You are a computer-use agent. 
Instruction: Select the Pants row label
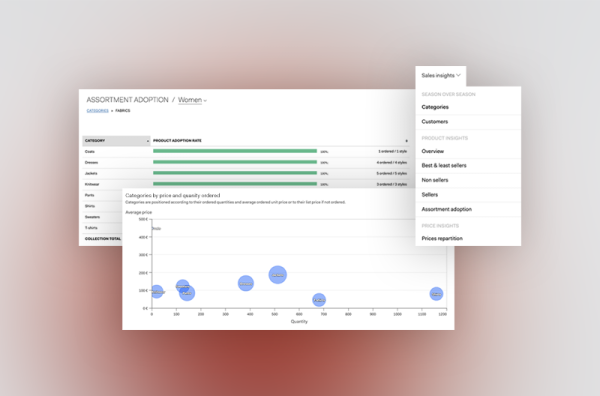[90, 195]
